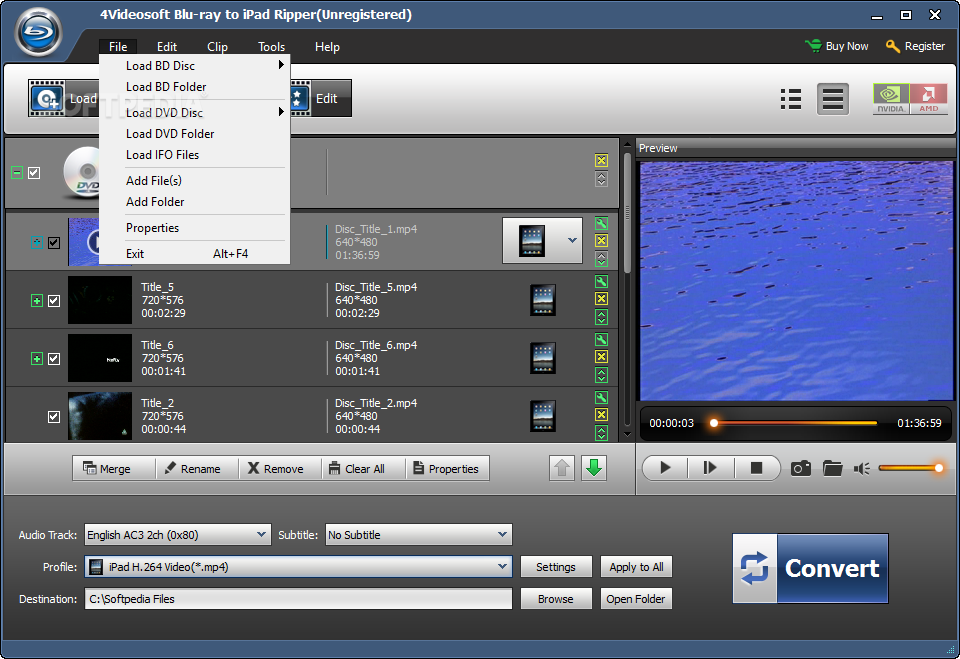Choose Load DVD Folder from File menu
Image resolution: width=960 pixels, height=659 pixels.
click(x=195, y=134)
